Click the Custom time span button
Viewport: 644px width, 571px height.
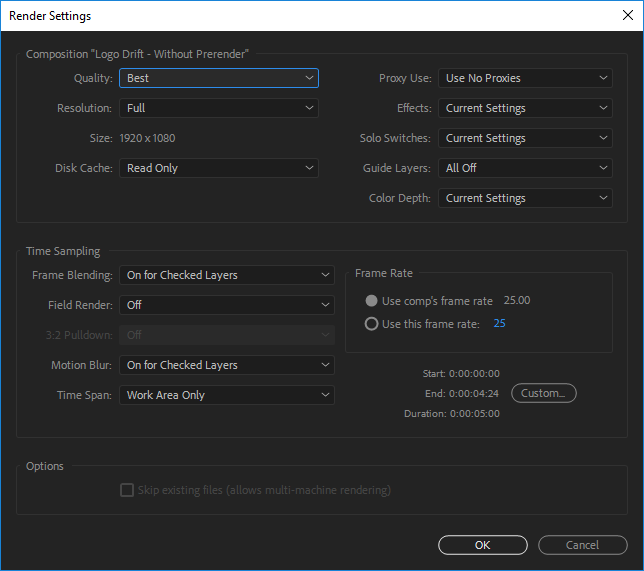(x=544, y=393)
